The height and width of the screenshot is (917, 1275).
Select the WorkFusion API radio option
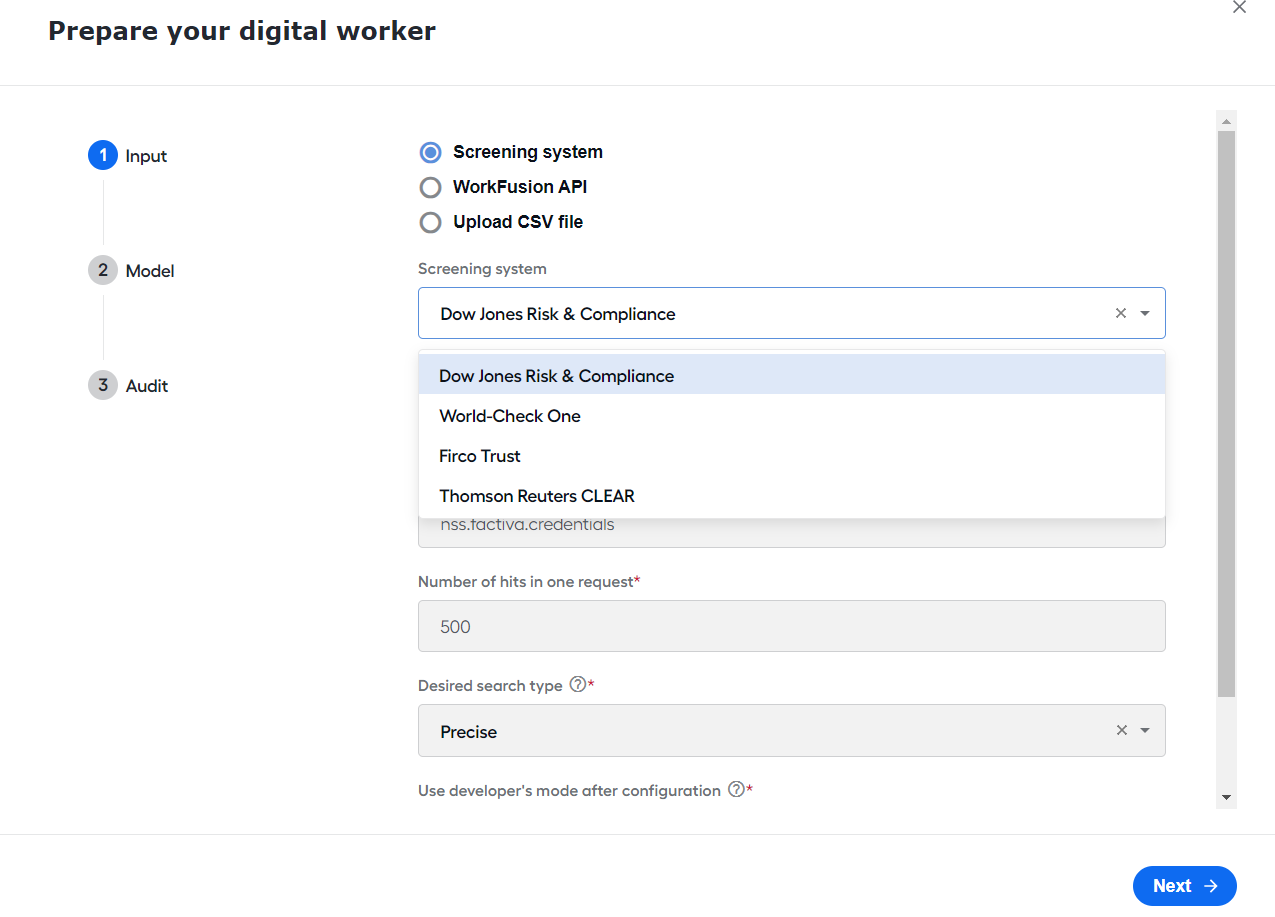point(430,187)
